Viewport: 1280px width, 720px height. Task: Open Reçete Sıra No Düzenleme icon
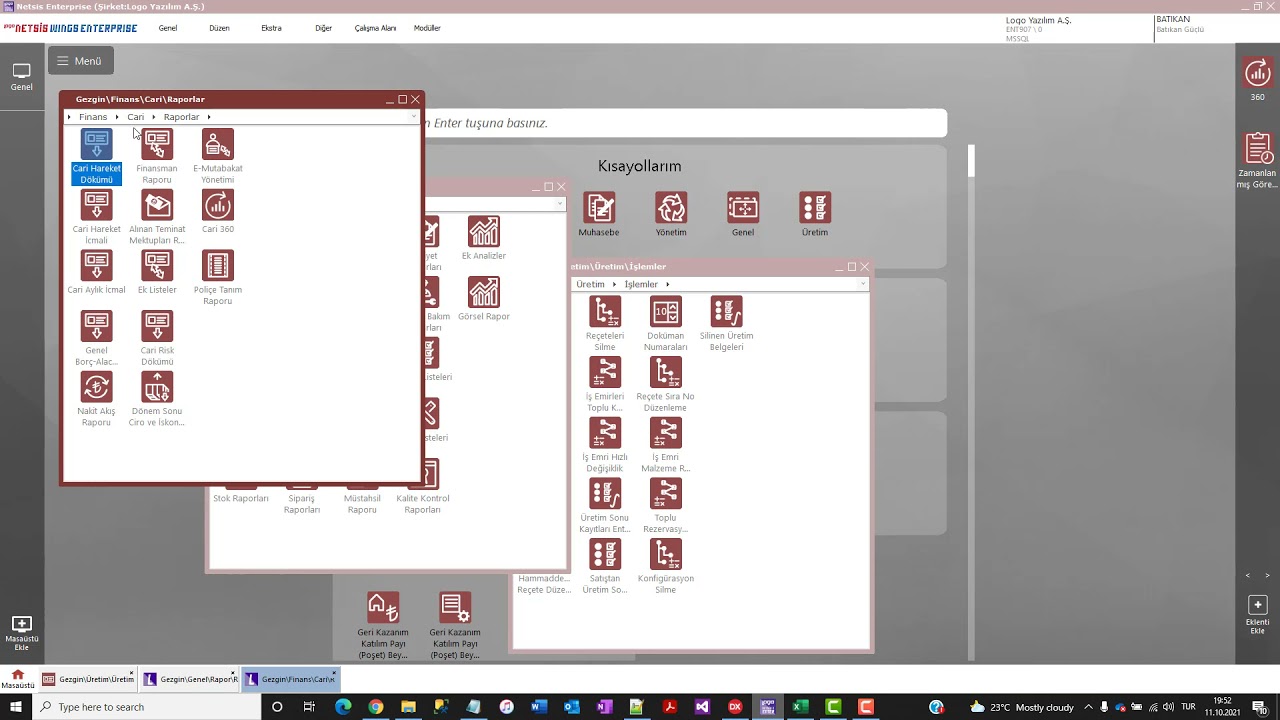point(666,372)
